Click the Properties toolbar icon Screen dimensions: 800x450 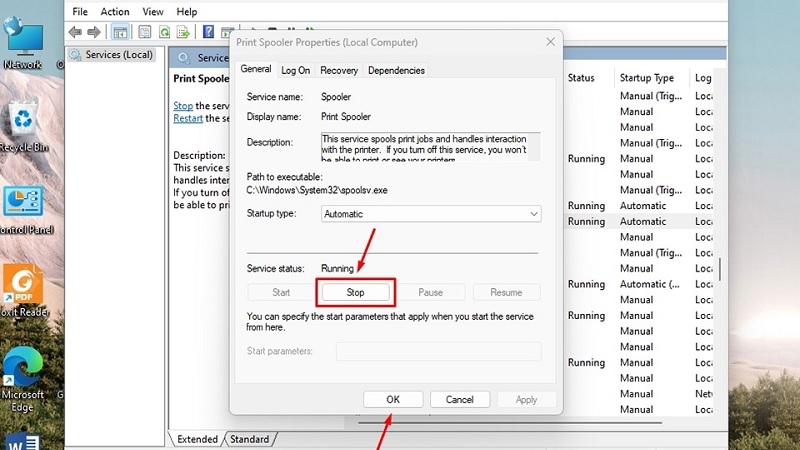[144, 32]
